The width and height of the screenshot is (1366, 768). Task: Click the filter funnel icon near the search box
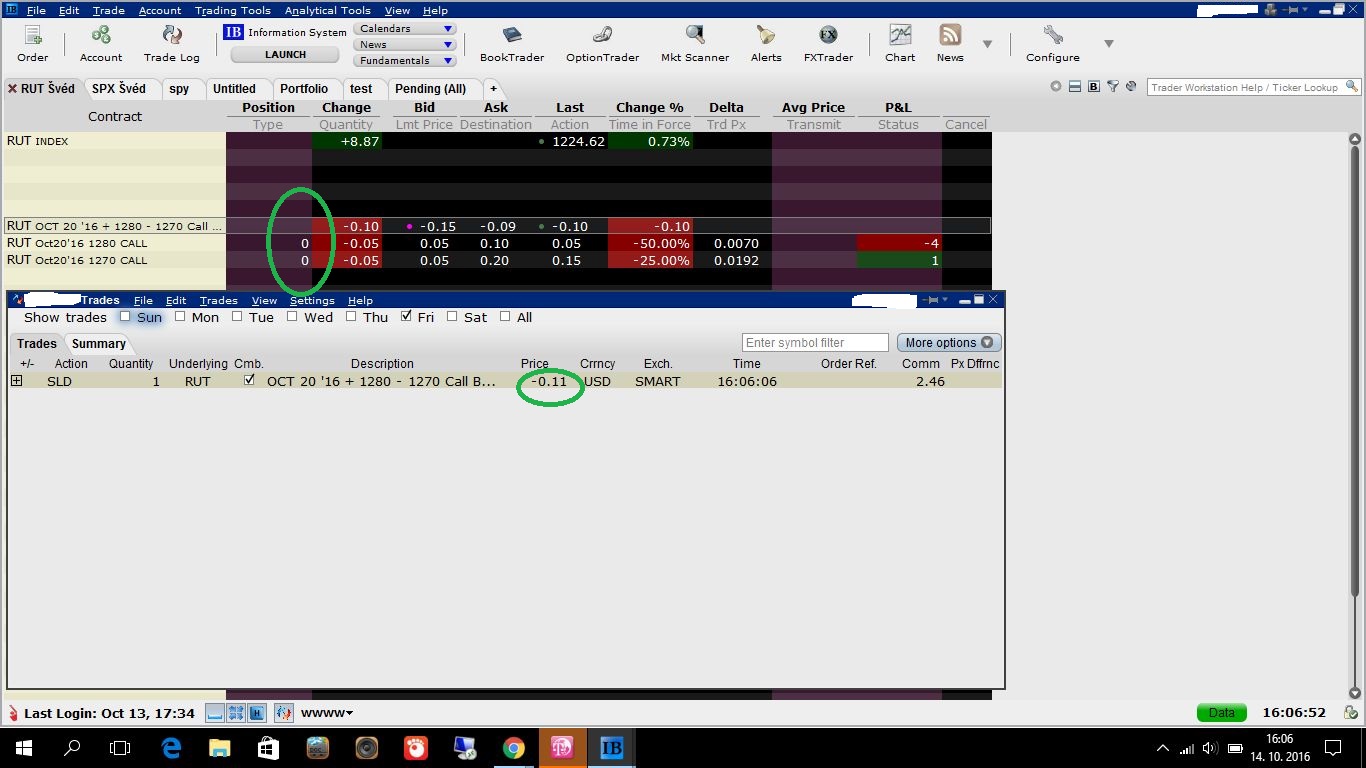tap(1112, 87)
